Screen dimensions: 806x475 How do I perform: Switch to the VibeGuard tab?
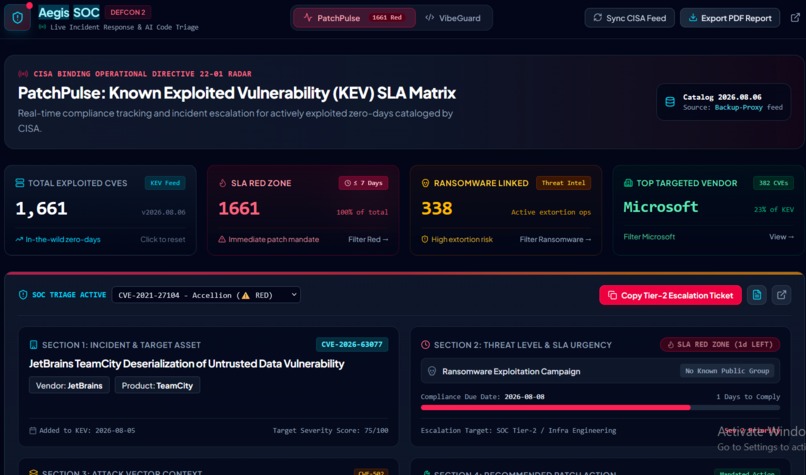pos(453,18)
